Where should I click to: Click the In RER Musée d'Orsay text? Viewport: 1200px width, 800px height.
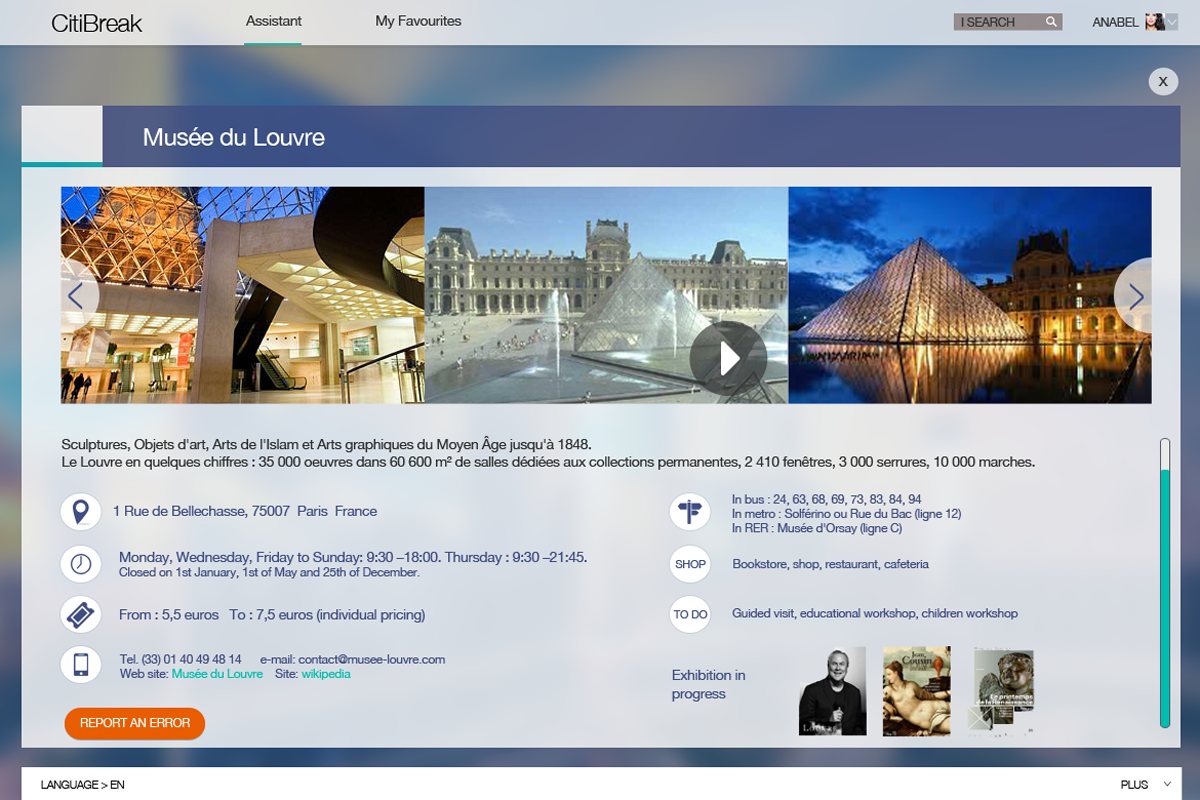pyautogui.click(x=817, y=528)
